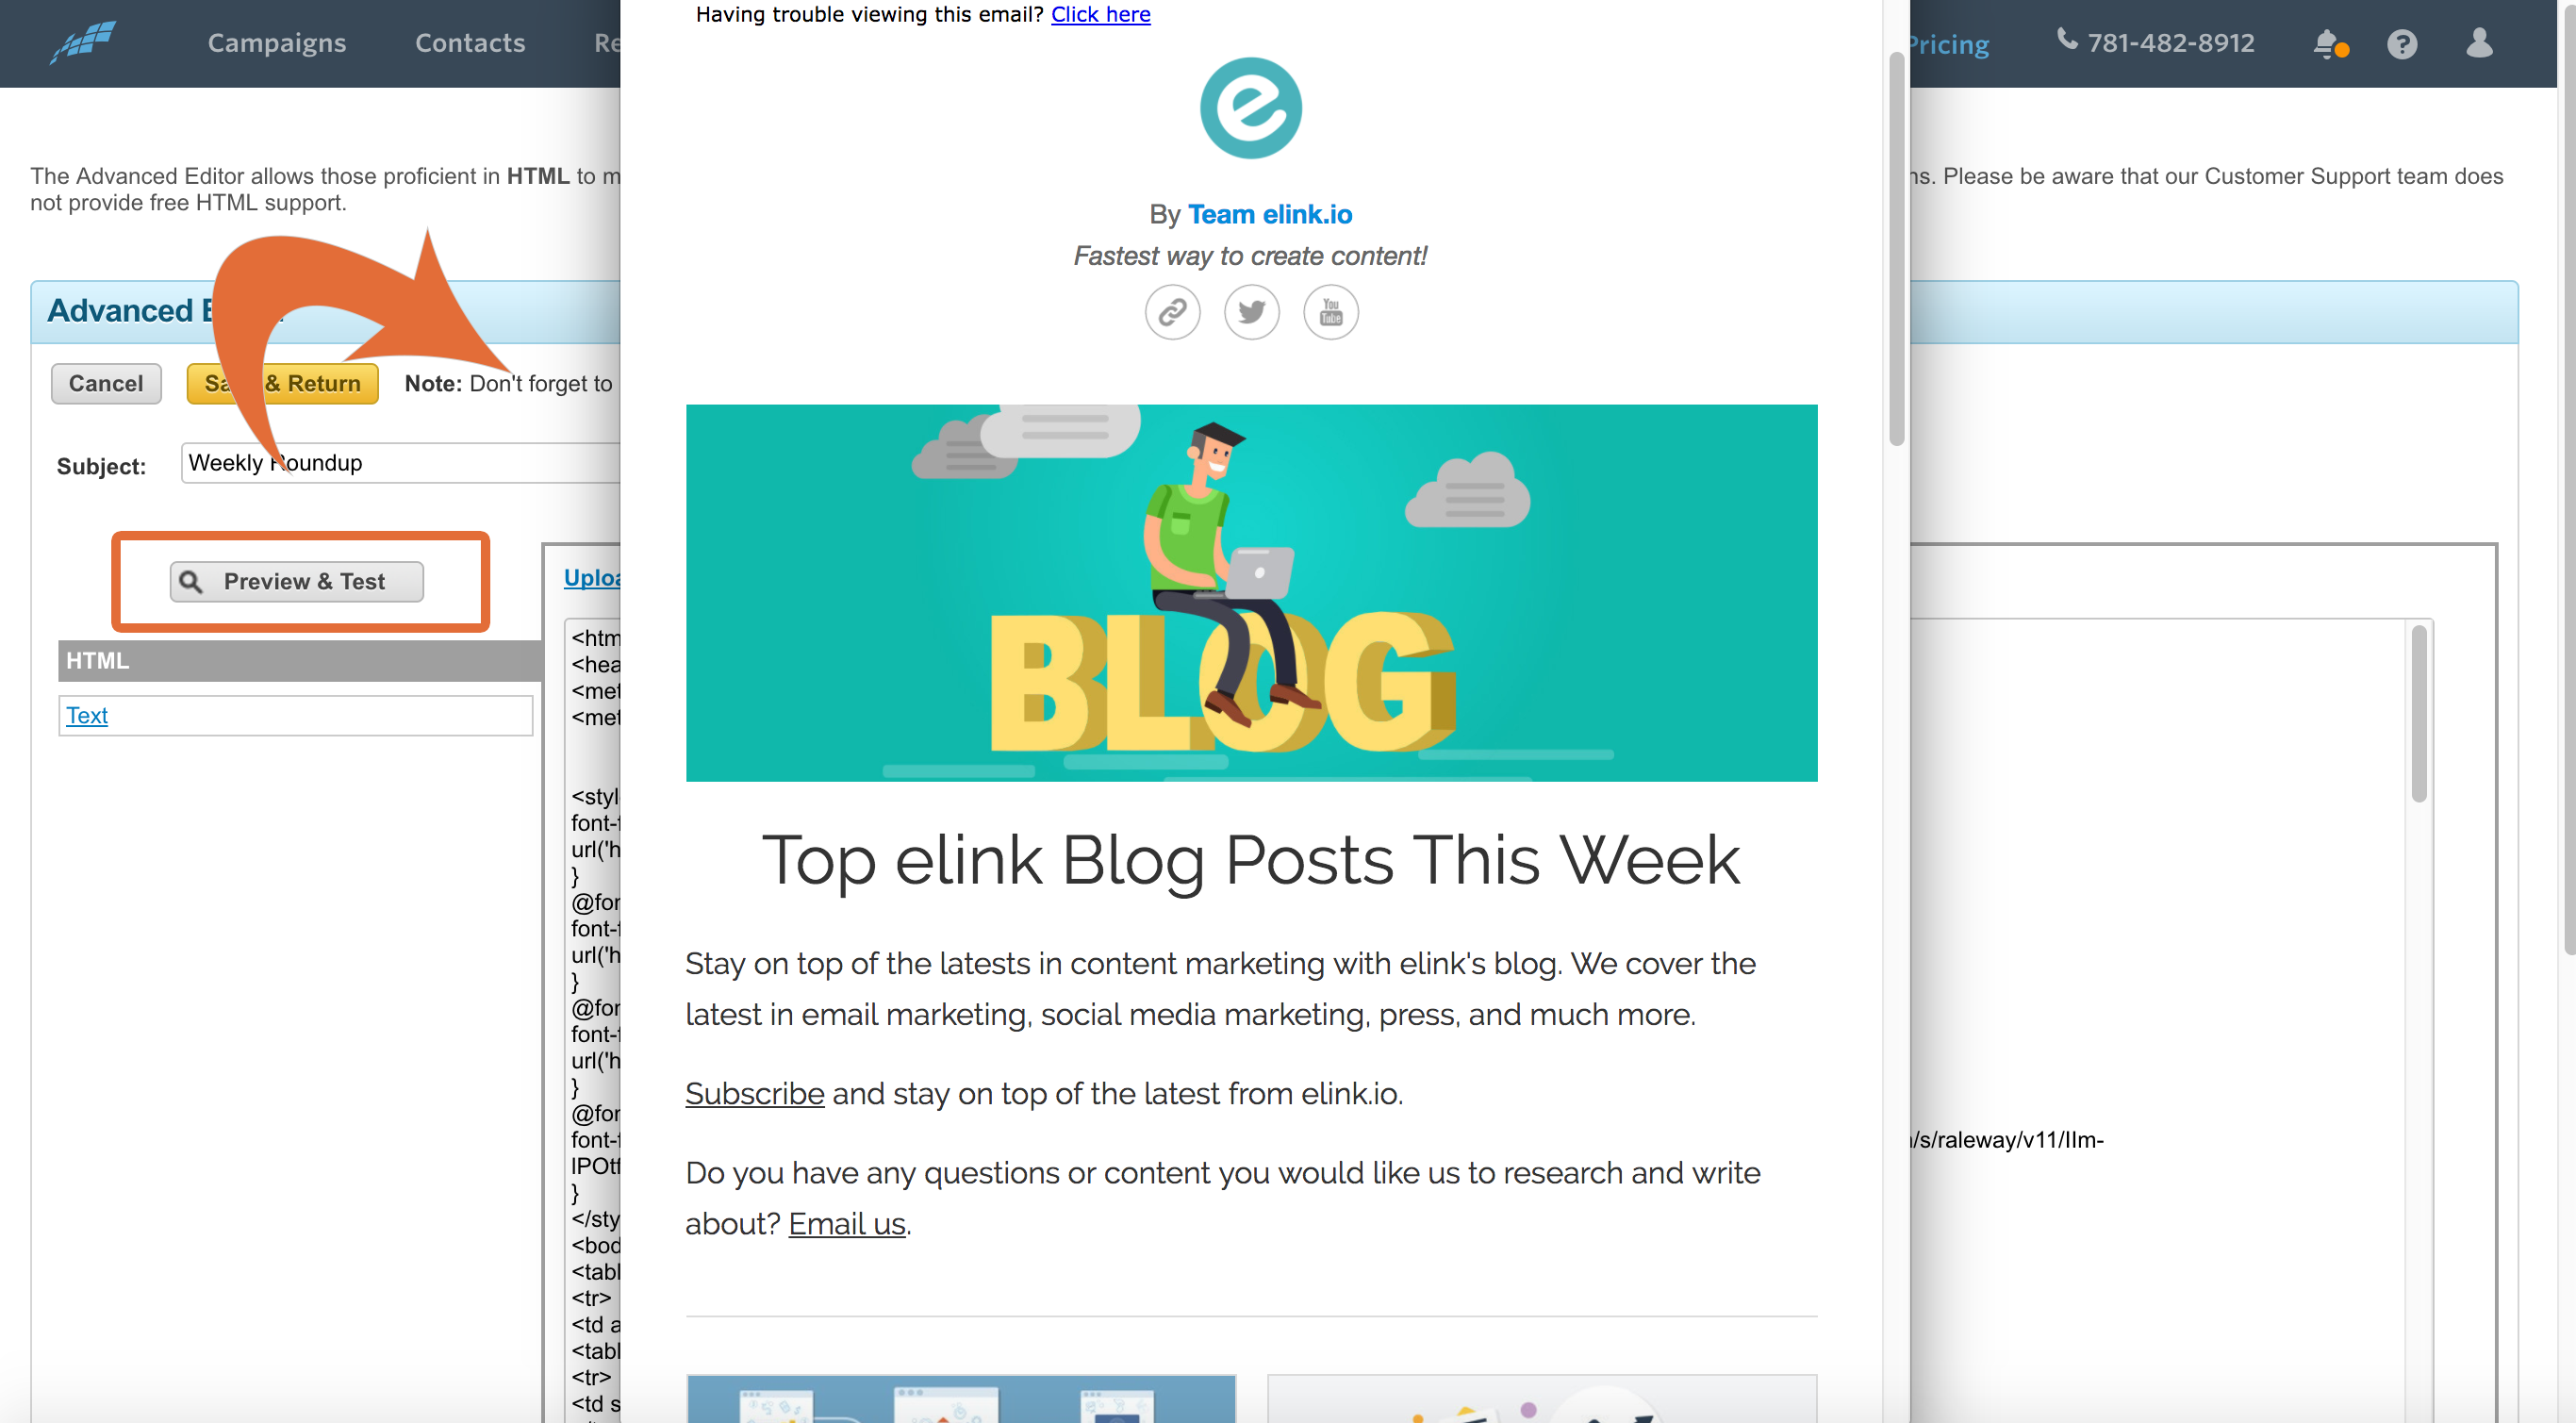Click the Twitter icon in email preview
Viewport: 2576px width, 1423px height.
tap(1248, 314)
